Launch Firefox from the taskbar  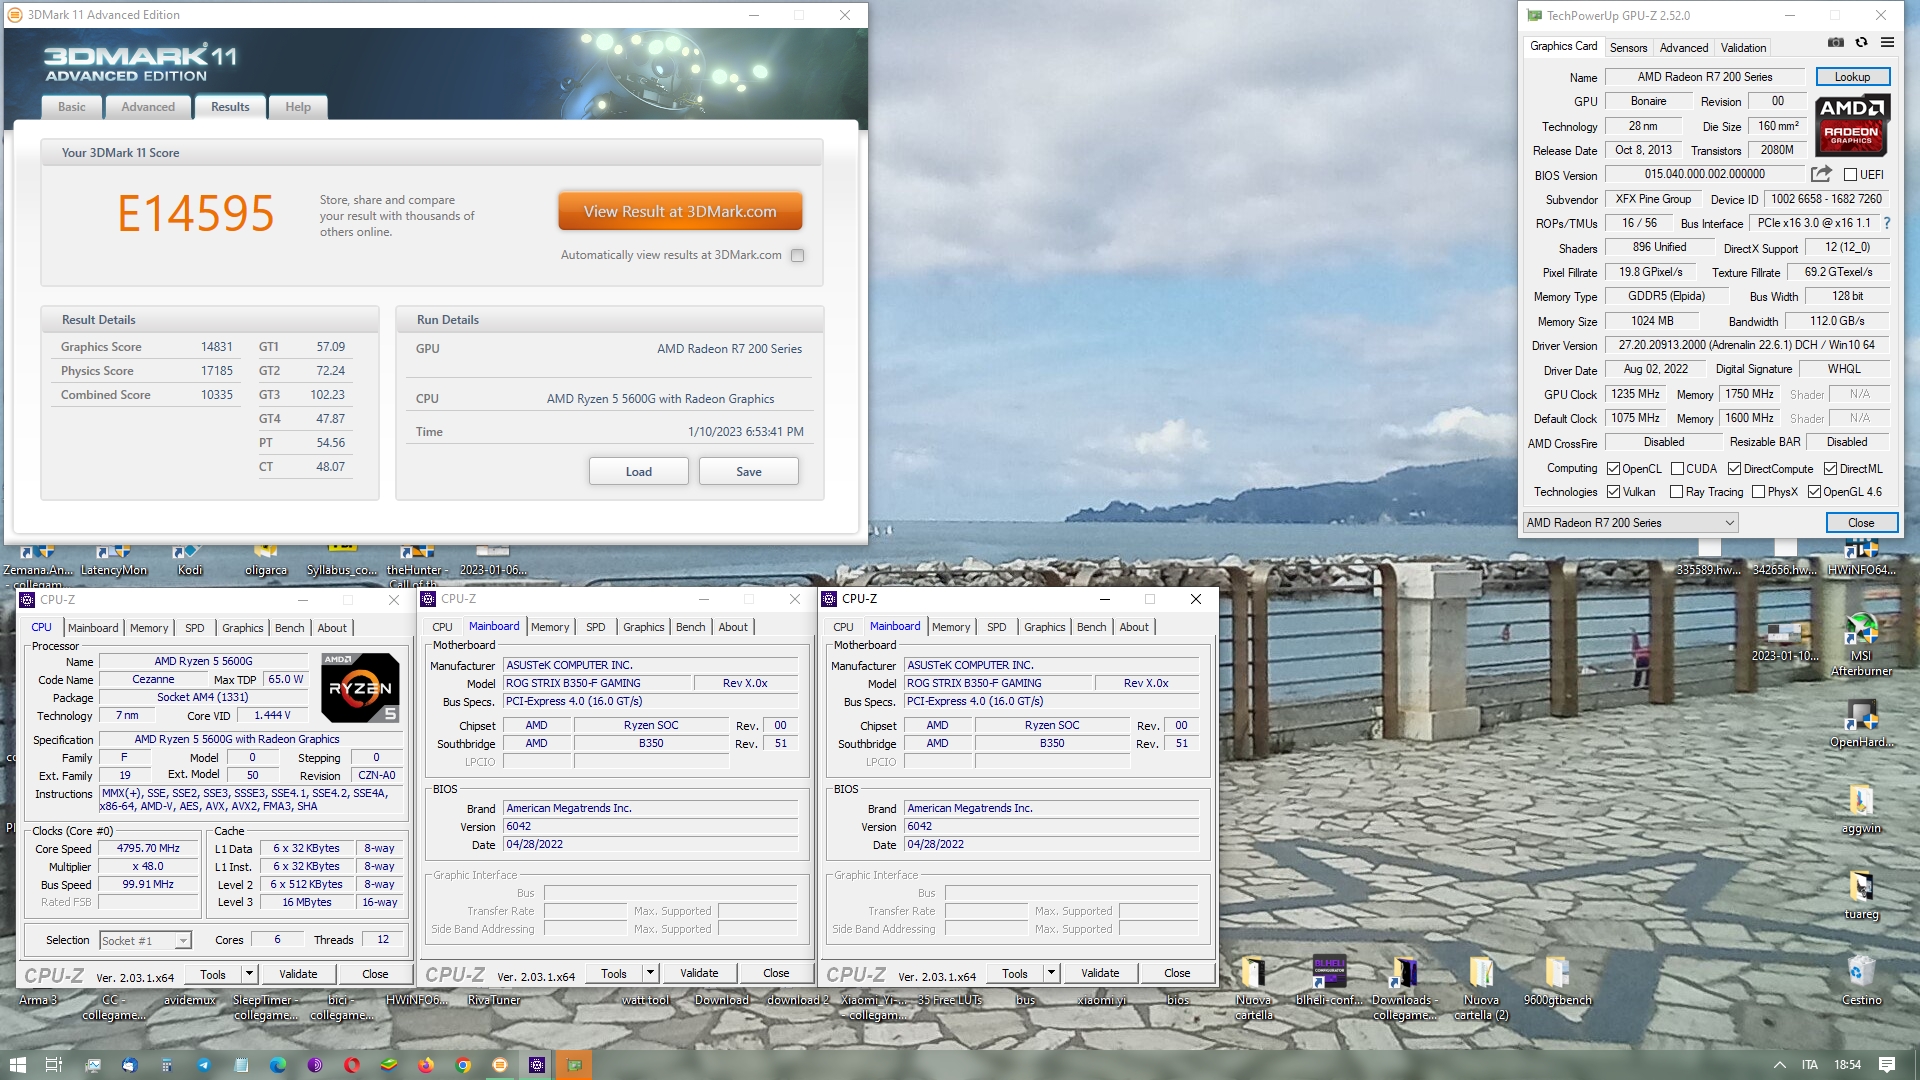(x=426, y=1065)
